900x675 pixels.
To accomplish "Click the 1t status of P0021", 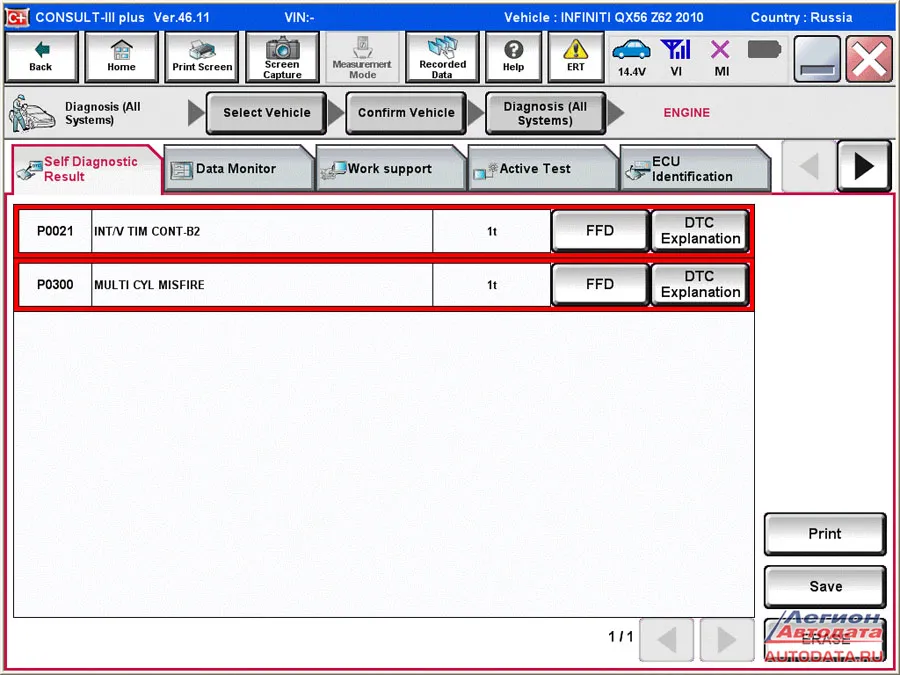I will (x=492, y=231).
